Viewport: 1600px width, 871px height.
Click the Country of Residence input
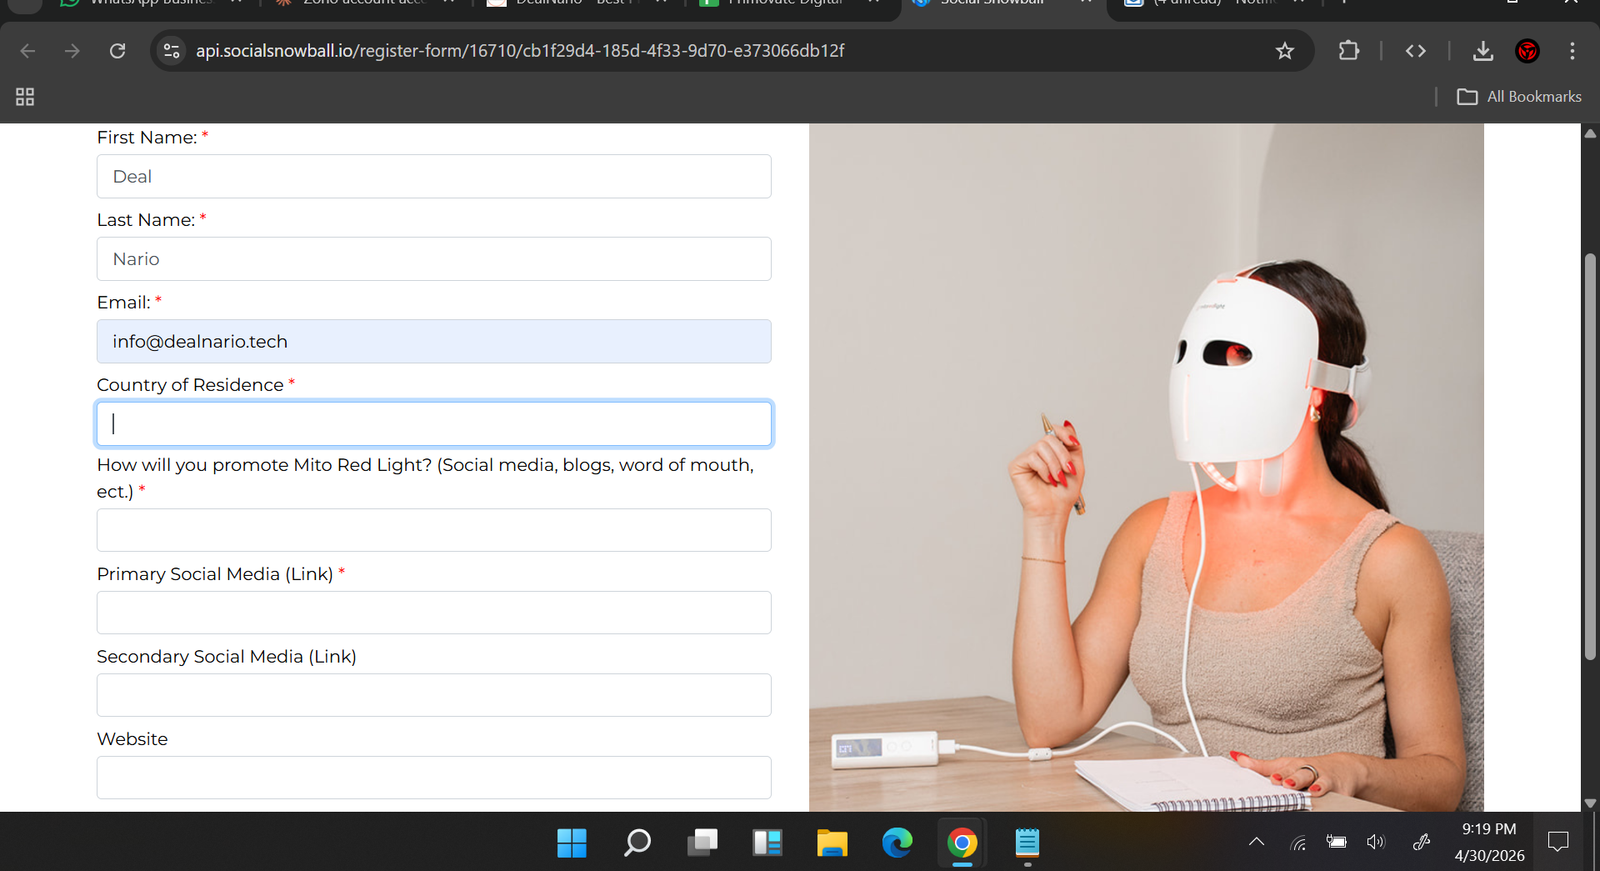[x=434, y=424]
